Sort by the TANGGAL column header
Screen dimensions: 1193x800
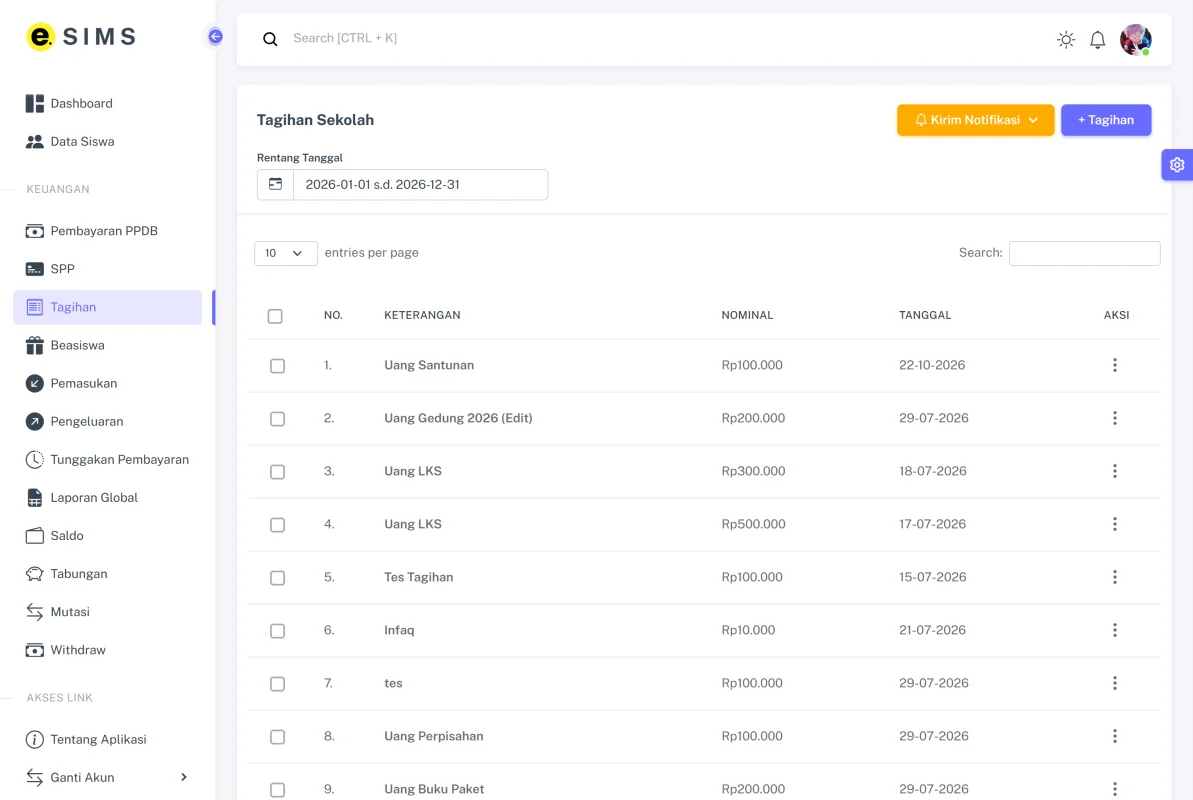coord(925,315)
